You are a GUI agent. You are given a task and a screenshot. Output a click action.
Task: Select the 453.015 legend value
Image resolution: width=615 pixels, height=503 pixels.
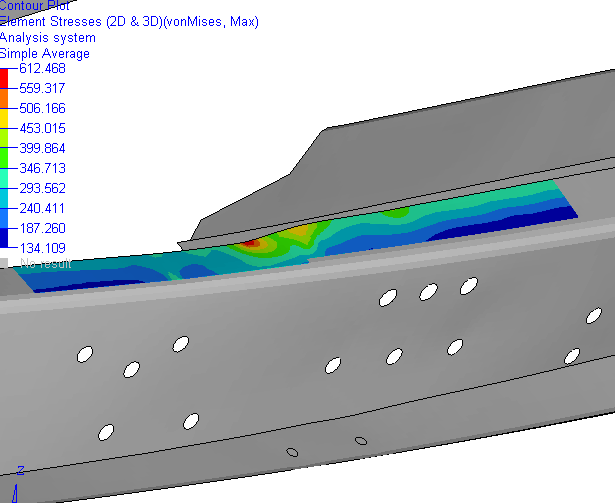tap(42, 128)
